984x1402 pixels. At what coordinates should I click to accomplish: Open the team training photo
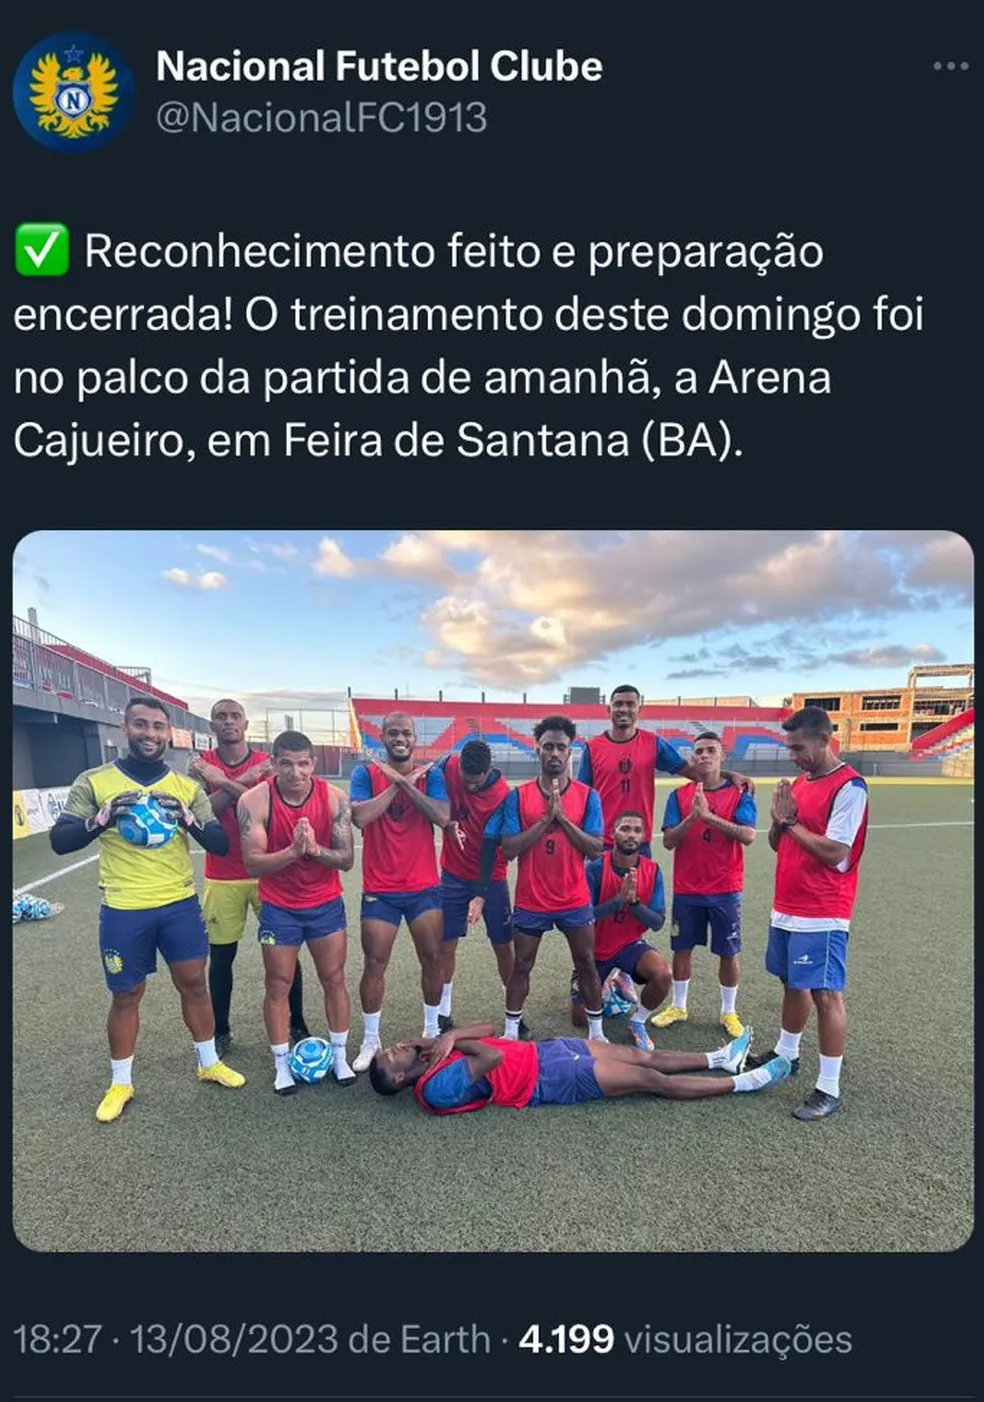493,891
